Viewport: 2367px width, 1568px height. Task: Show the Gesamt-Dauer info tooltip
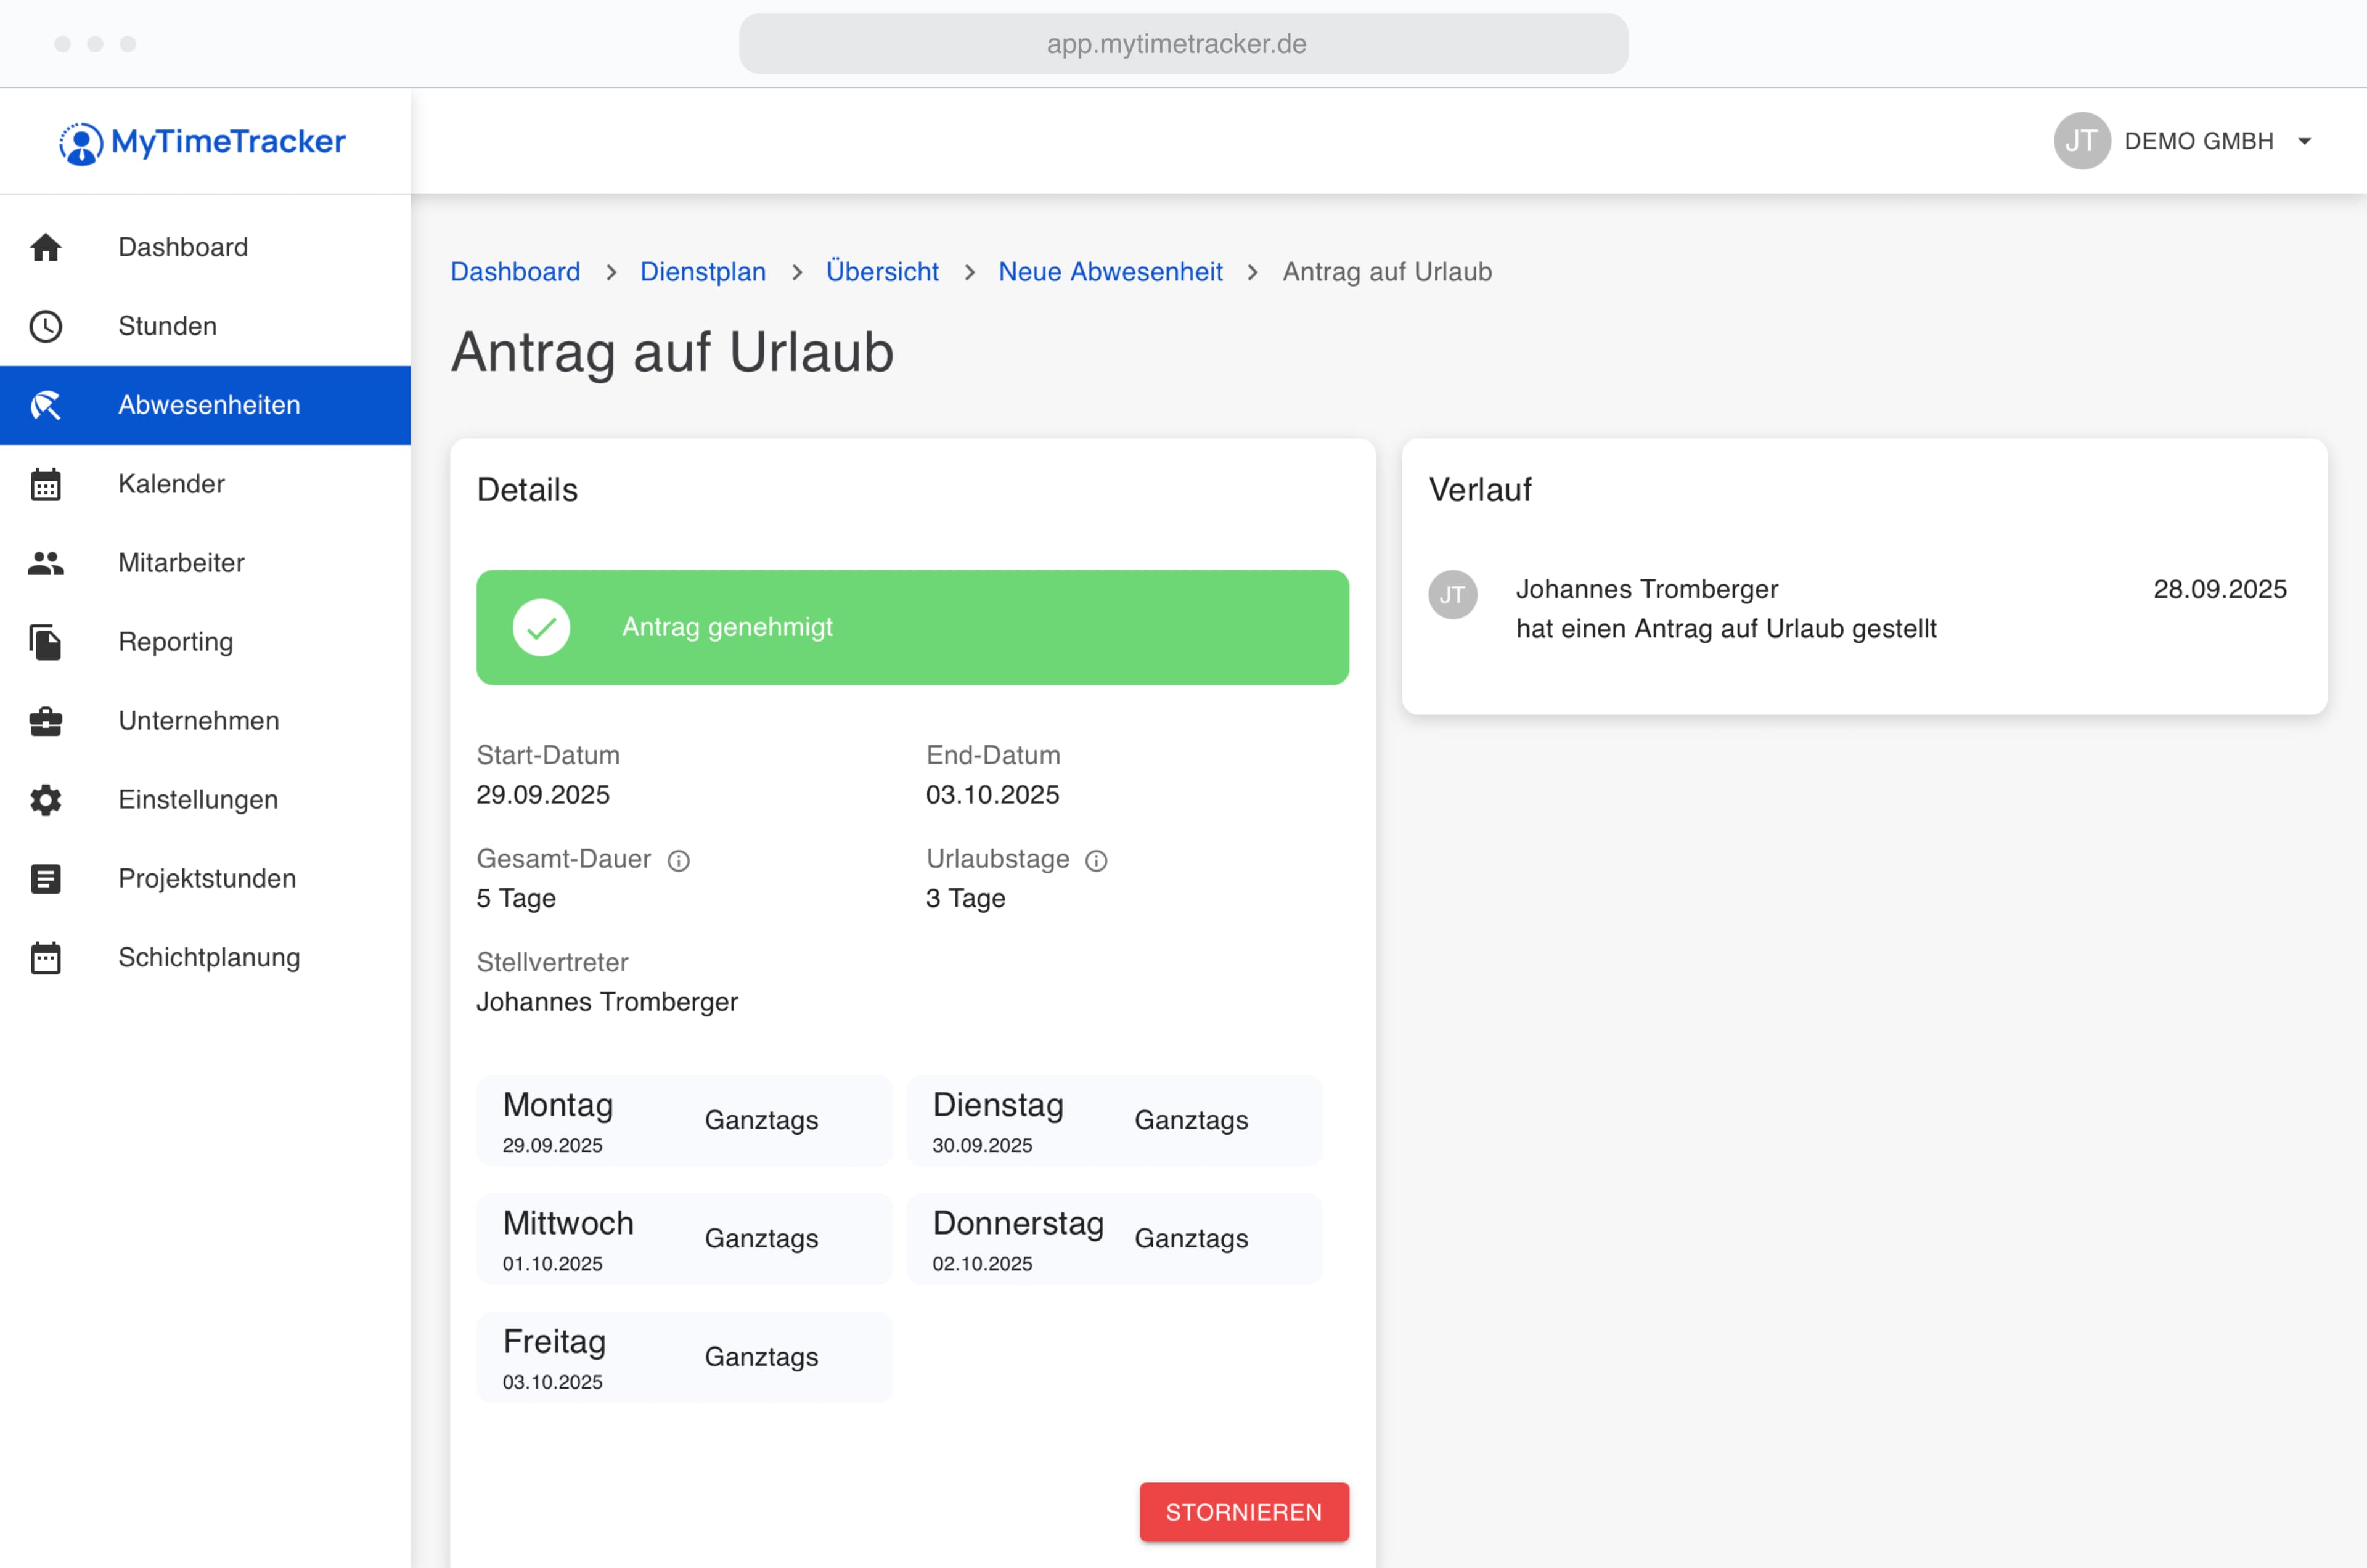(679, 860)
